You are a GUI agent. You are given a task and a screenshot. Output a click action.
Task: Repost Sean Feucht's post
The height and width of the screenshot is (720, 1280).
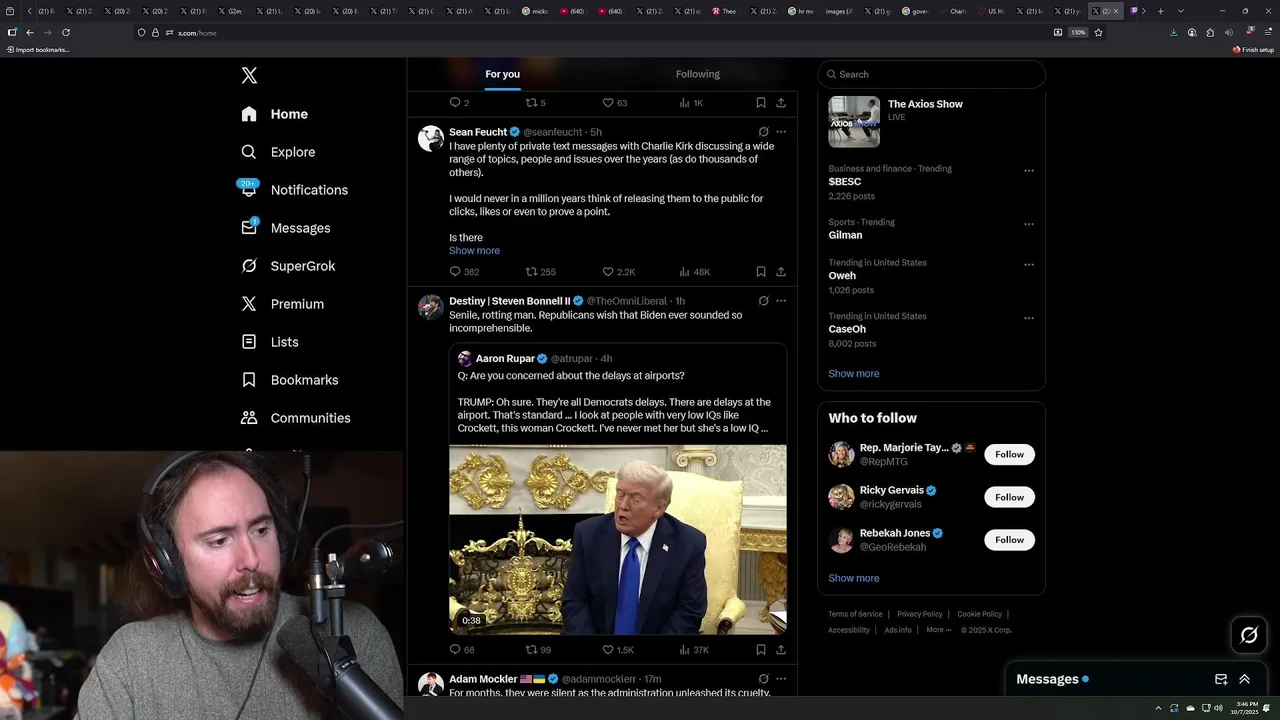540,272
